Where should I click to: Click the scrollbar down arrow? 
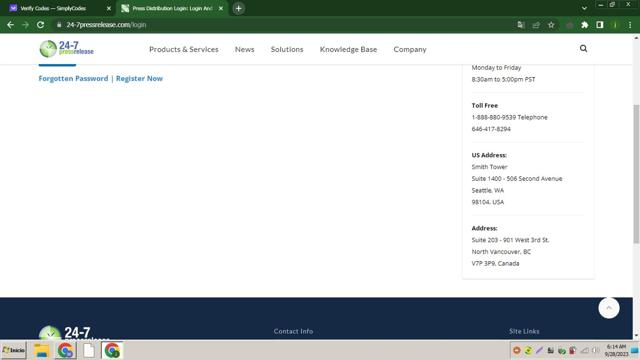click(x=636, y=336)
